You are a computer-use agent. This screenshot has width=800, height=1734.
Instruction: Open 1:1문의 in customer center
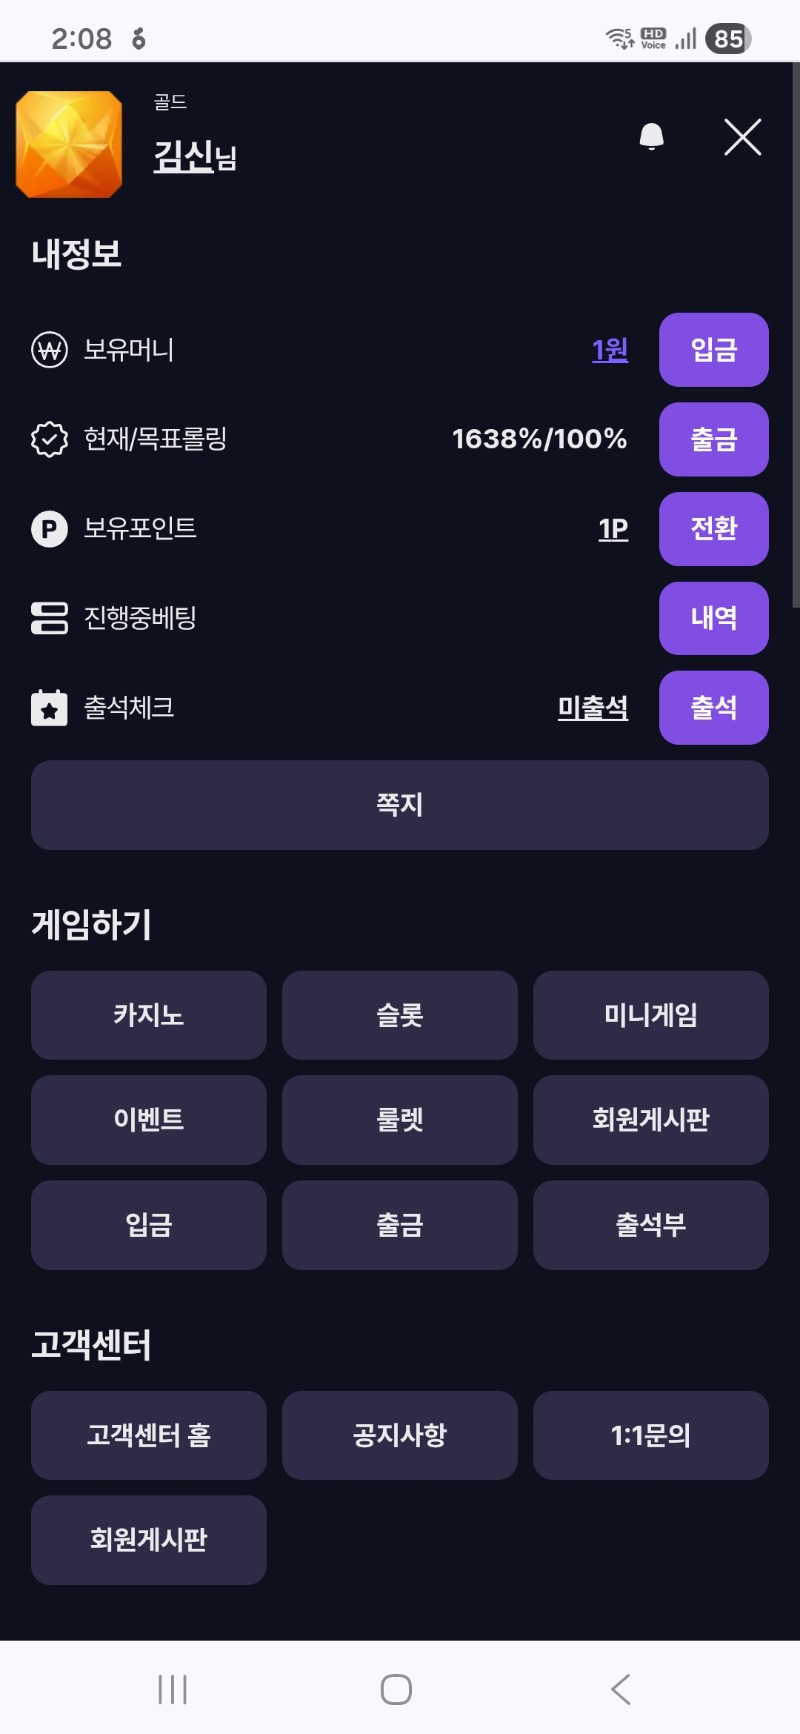click(651, 1435)
